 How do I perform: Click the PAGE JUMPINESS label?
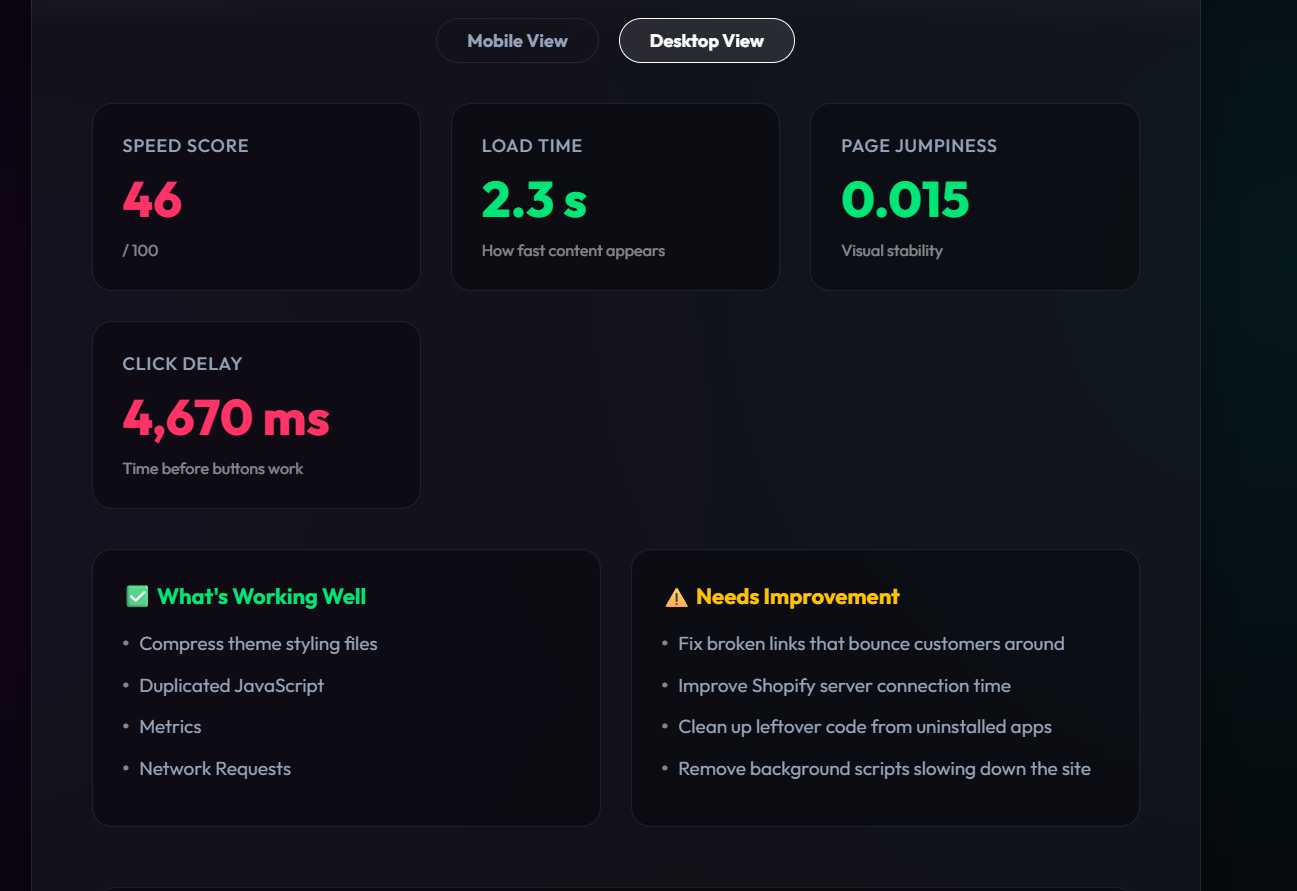pos(919,146)
